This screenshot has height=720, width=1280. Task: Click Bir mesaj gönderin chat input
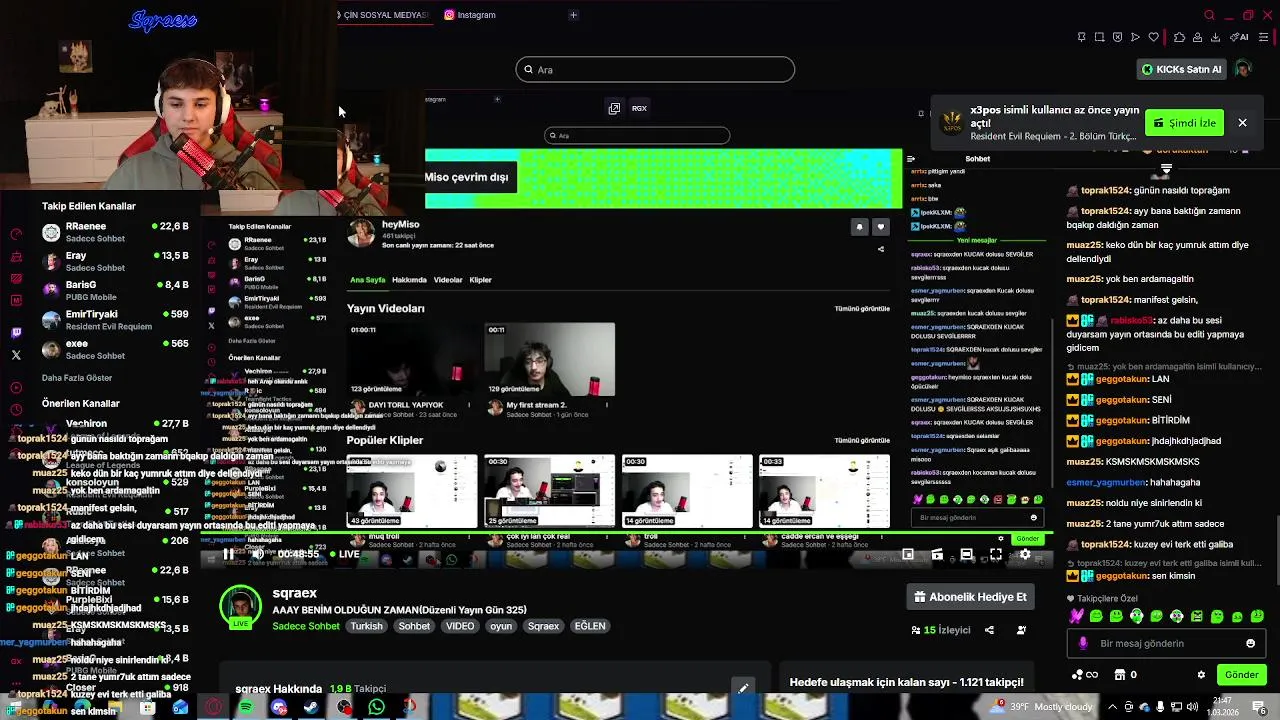pyautogui.click(x=1166, y=644)
